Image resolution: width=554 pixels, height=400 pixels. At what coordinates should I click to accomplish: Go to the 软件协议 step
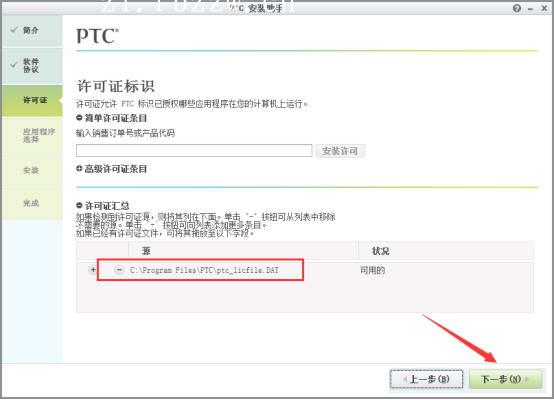click(32, 66)
